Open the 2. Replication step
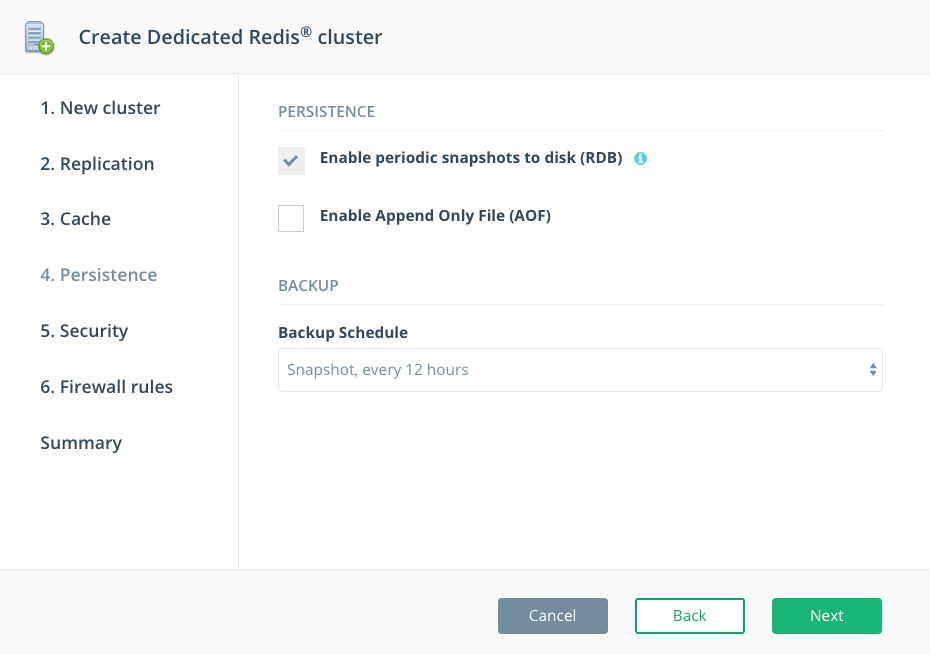The height and width of the screenshot is (654, 930). pos(97,164)
